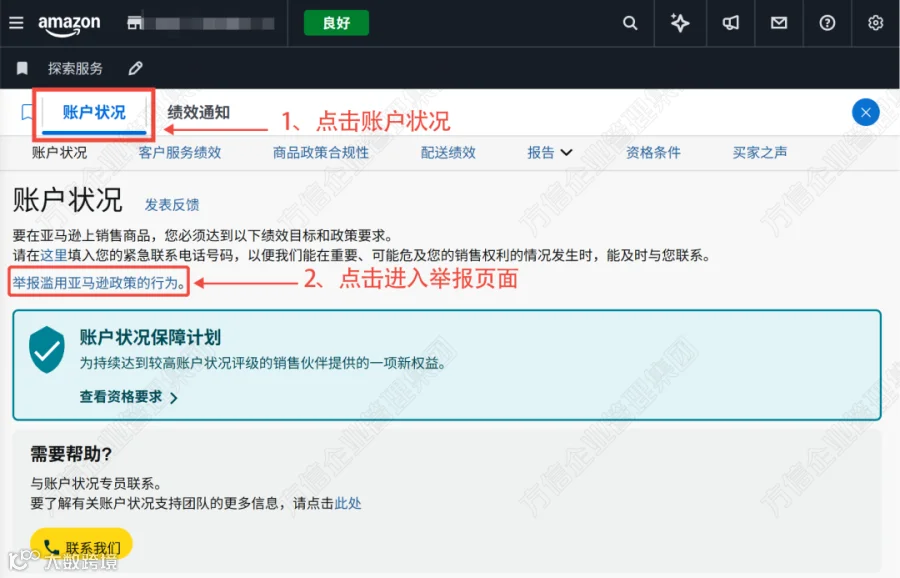
Task: Click the bookmark icon beside 探索服务
Action: coord(22,68)
